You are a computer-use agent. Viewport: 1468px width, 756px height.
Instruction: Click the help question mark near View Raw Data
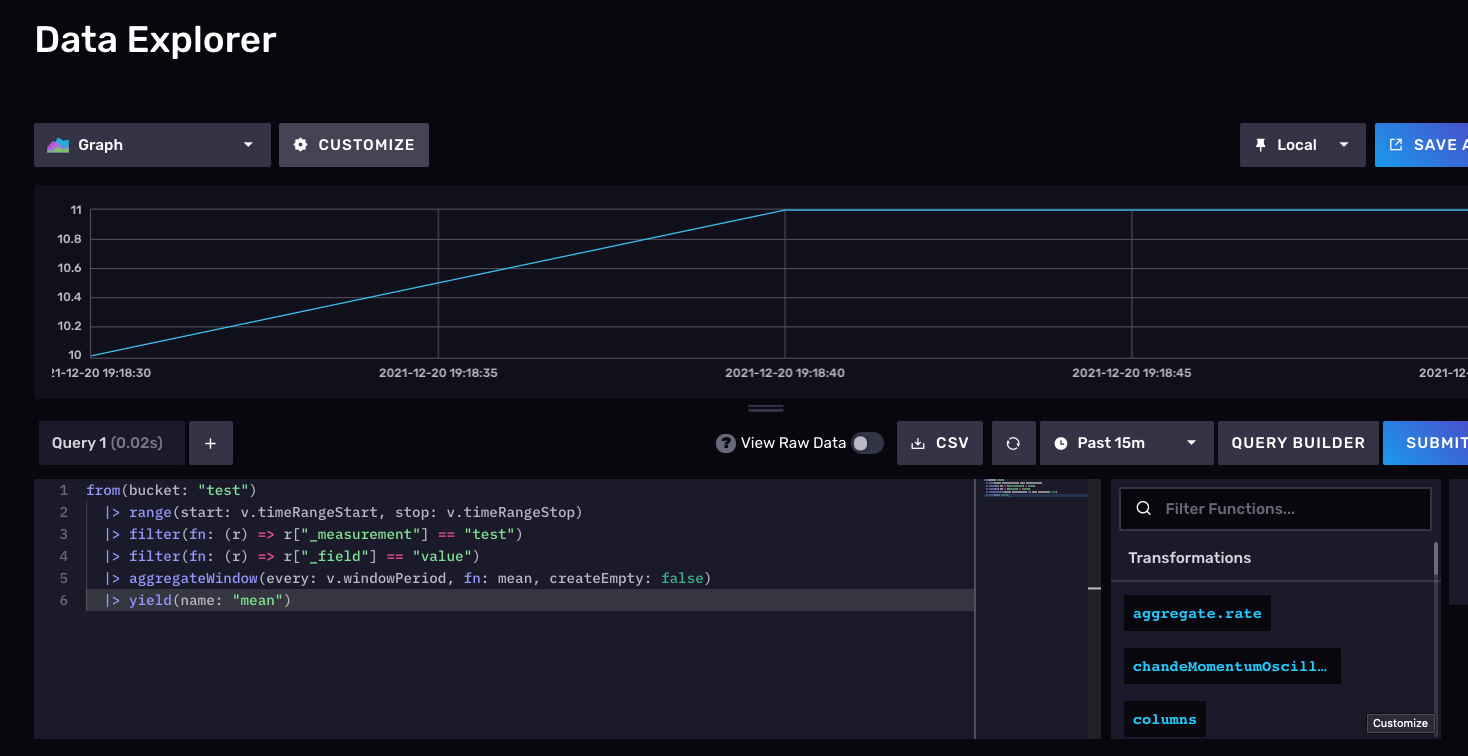724,442
